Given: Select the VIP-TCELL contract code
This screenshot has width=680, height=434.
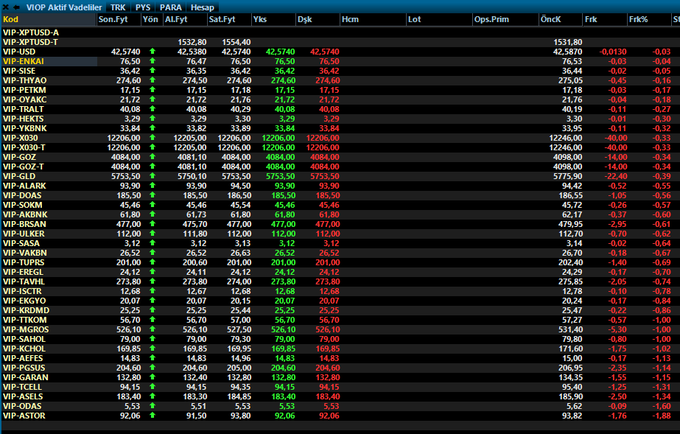Looking at the screenshot, I should coord(23,387).
